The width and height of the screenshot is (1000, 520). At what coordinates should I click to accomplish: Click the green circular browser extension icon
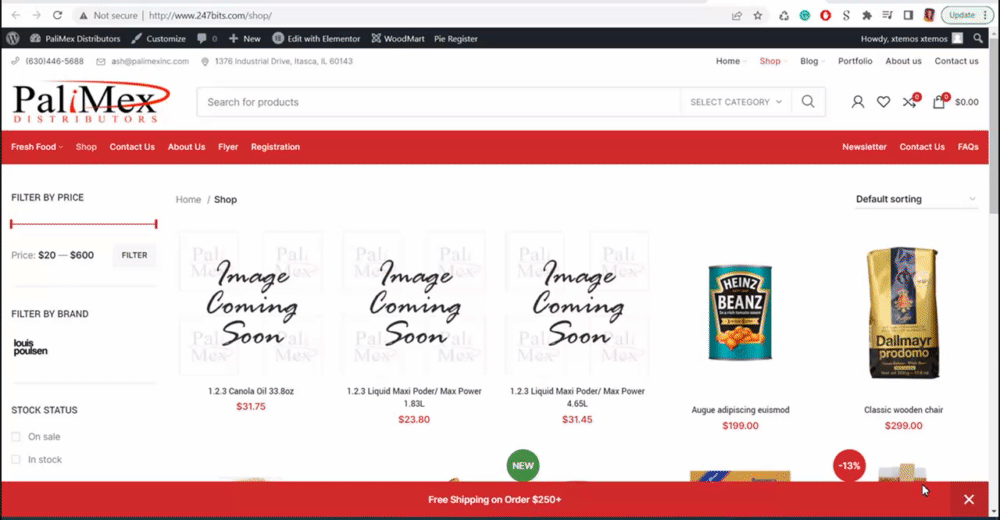[805, 15]
